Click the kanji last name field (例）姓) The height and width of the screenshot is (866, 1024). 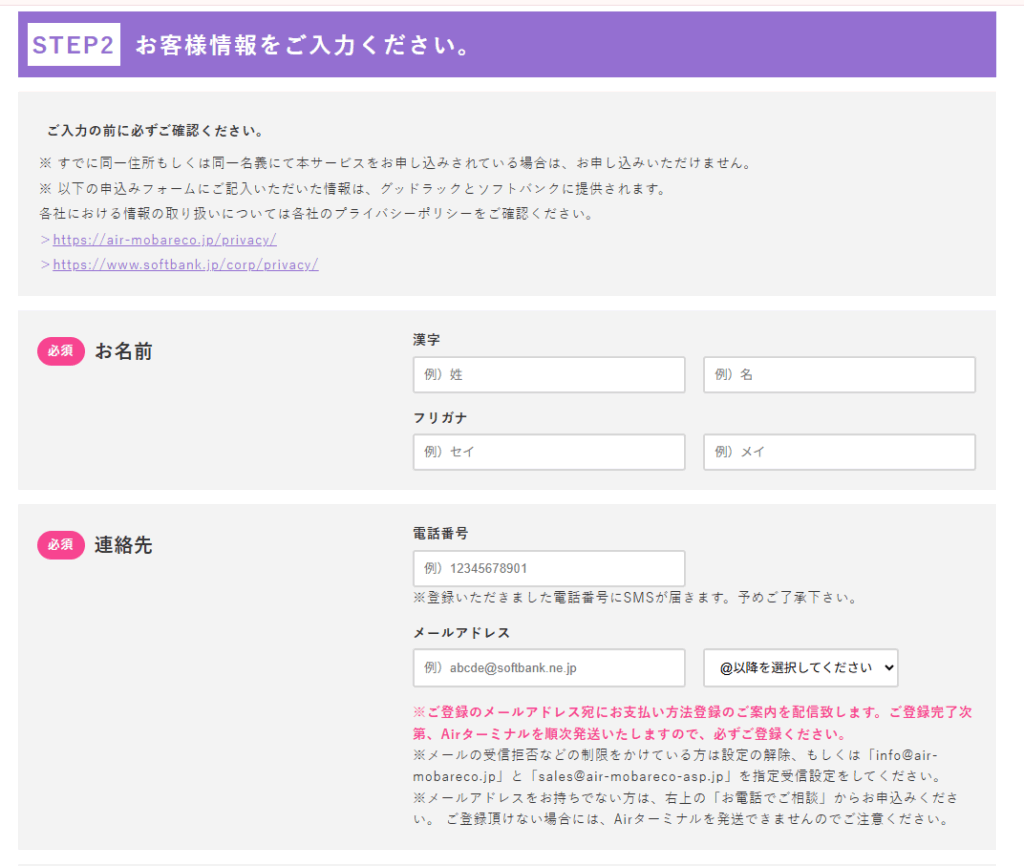549,375
